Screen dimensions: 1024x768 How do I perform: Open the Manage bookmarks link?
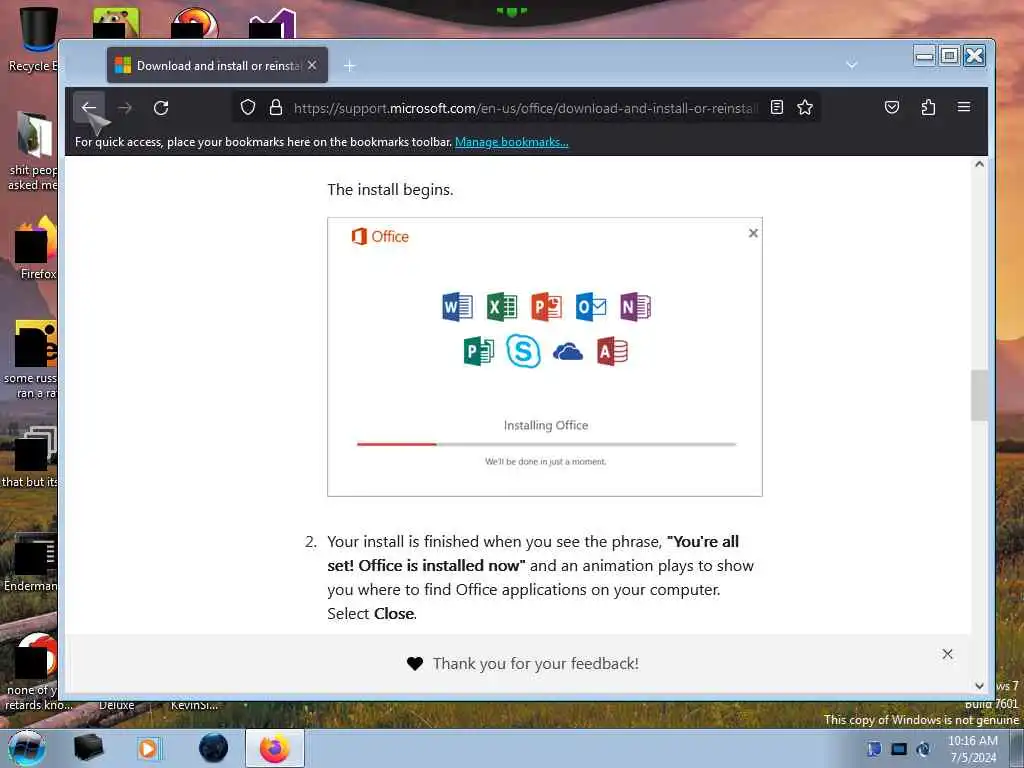[511, 142]
